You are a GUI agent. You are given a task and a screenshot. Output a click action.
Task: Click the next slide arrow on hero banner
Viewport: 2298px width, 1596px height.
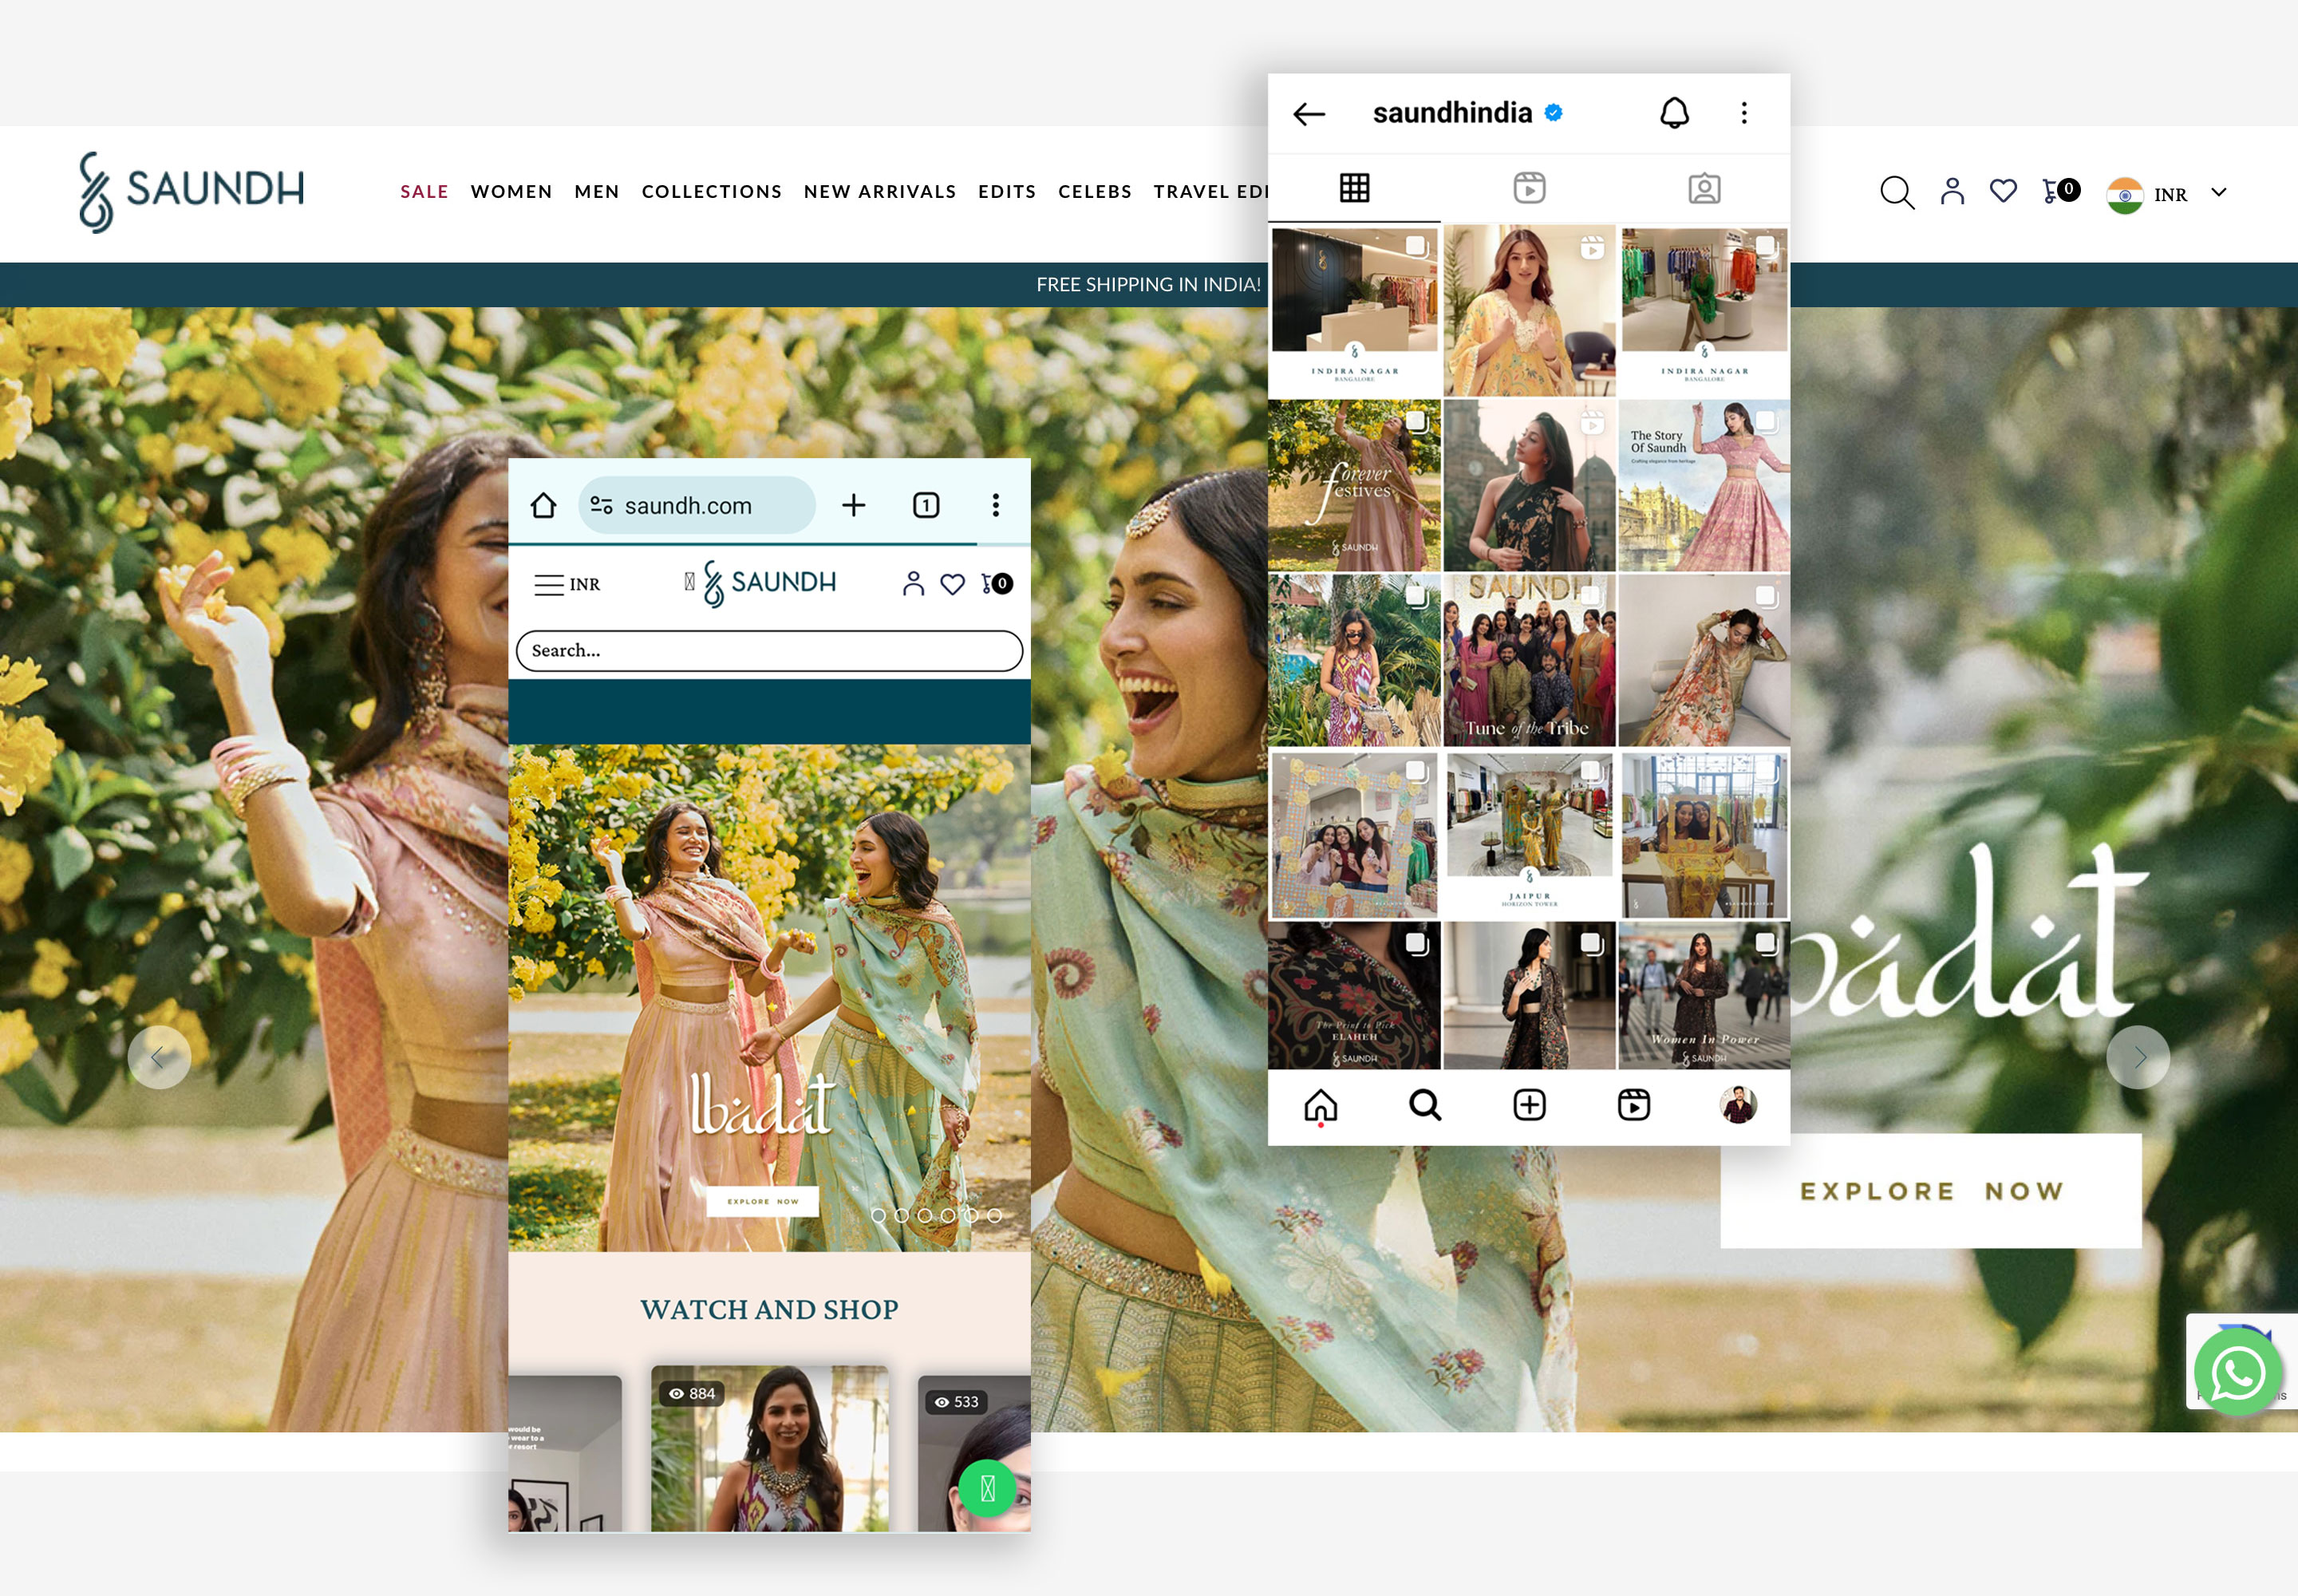pyautogui.click(x=2138, y=1057)
